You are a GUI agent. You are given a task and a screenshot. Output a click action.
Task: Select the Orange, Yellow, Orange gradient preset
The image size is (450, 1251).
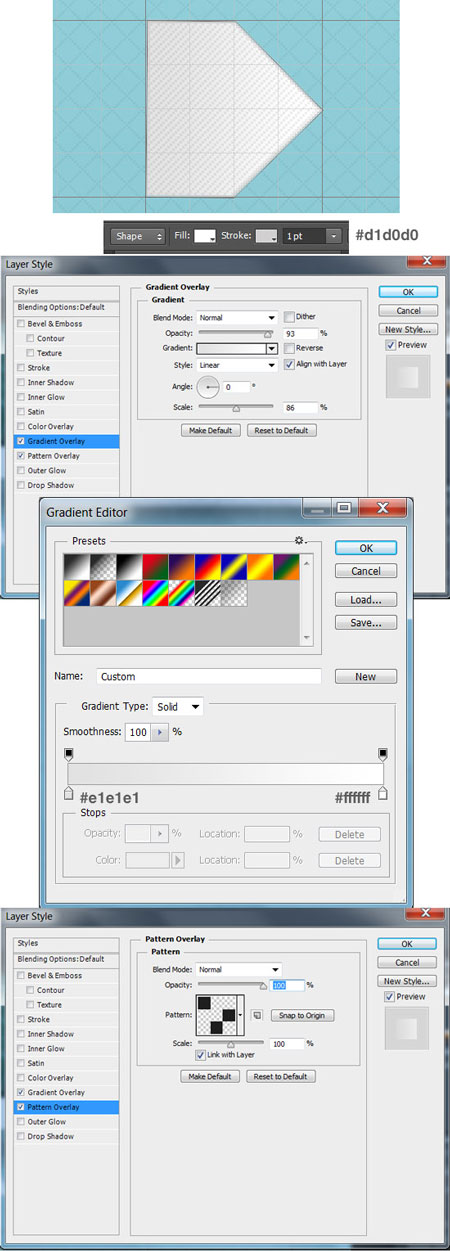tap(258, 566)
